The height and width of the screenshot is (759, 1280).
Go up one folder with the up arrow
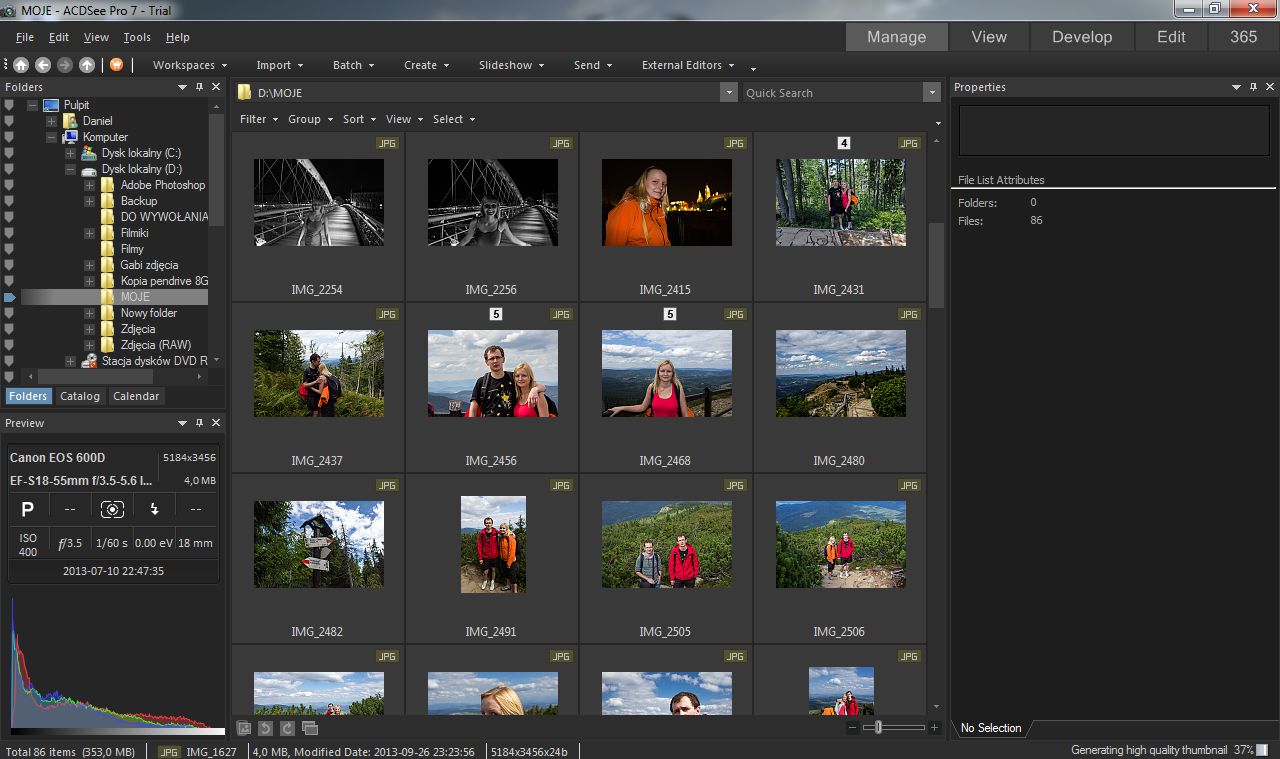[87, 65]
